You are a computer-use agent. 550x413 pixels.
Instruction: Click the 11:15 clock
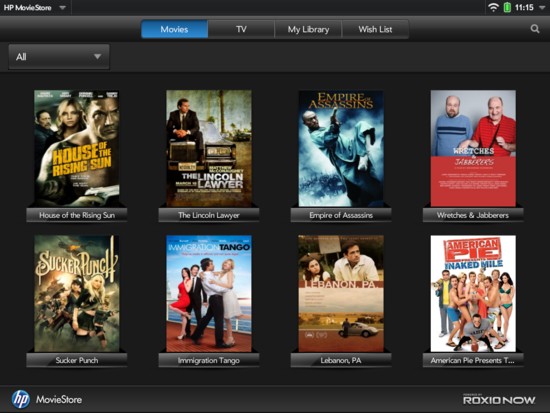pyautogui.click(x=524, y=7)
